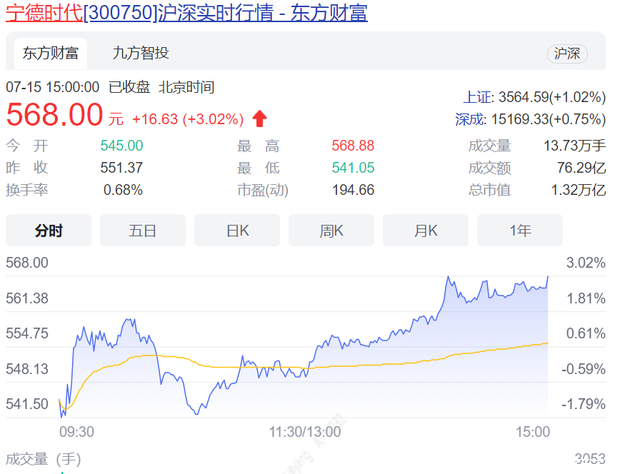
Task: Click the y-axis label 541.50
Action: pyautogui.click(x=27, y=404)
